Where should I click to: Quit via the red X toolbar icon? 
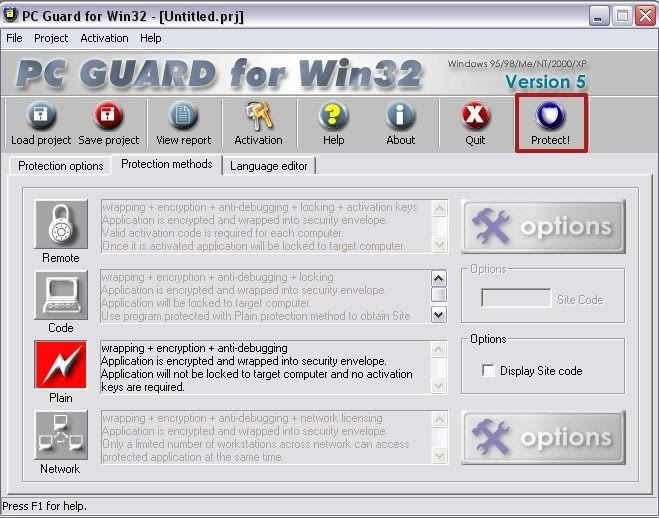click(x=475, y=115)
